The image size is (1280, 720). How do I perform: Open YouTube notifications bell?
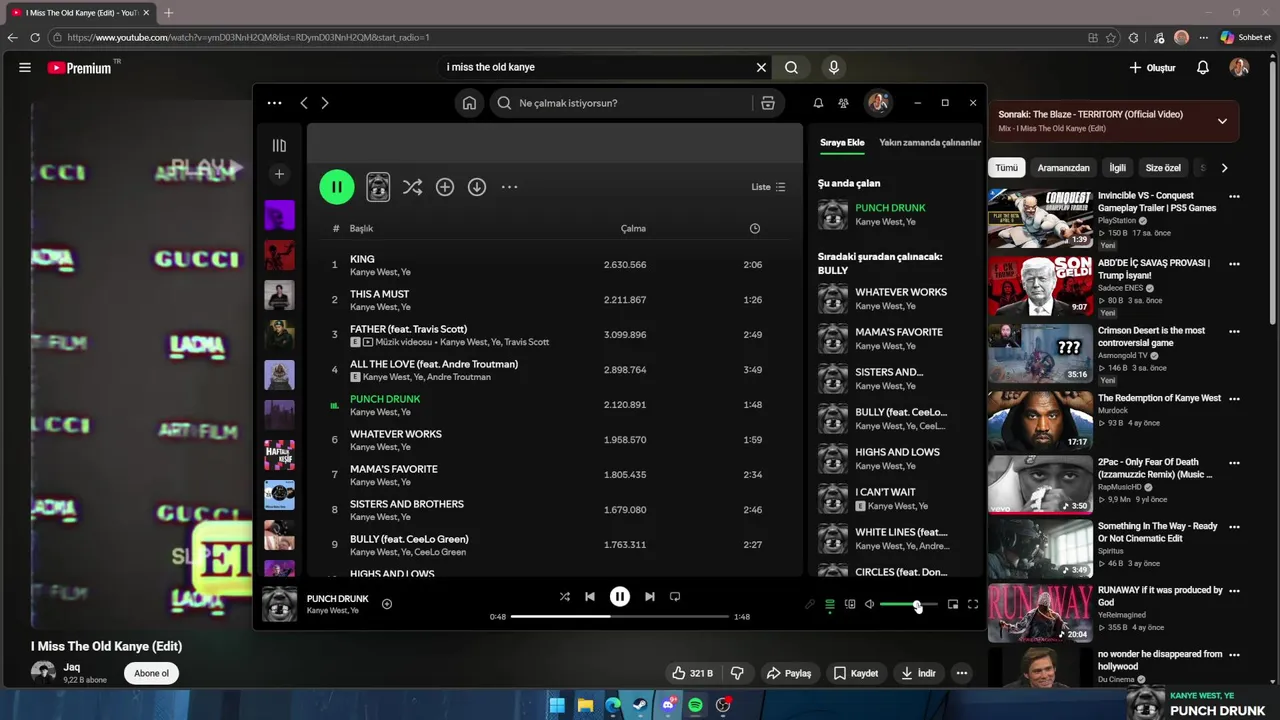click(x=1203, y=67)
